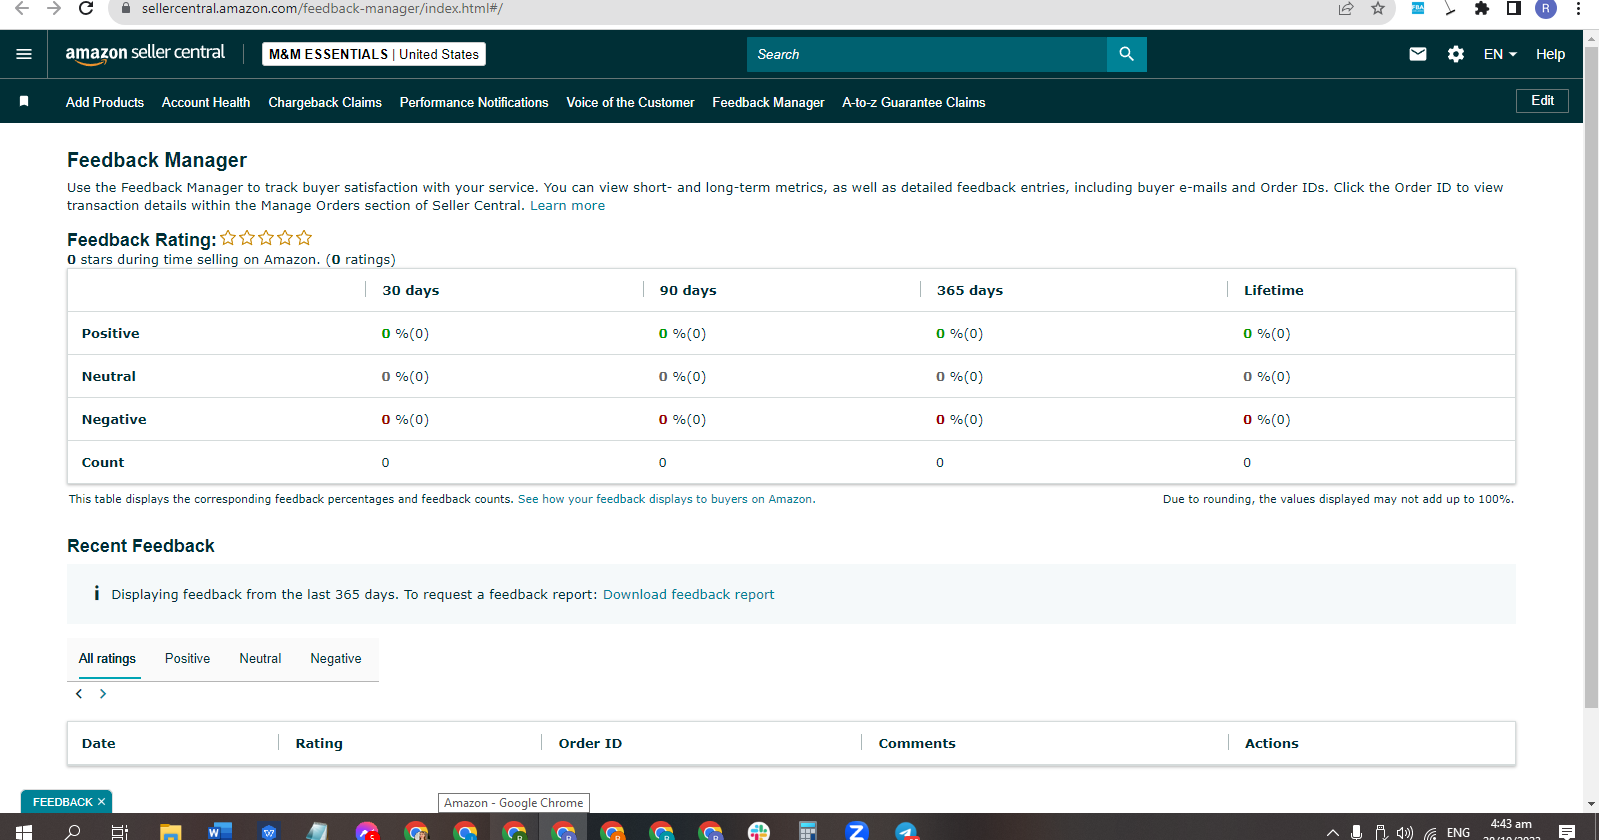Click the bookmark icon in the navigation bar

click(24, 102)
